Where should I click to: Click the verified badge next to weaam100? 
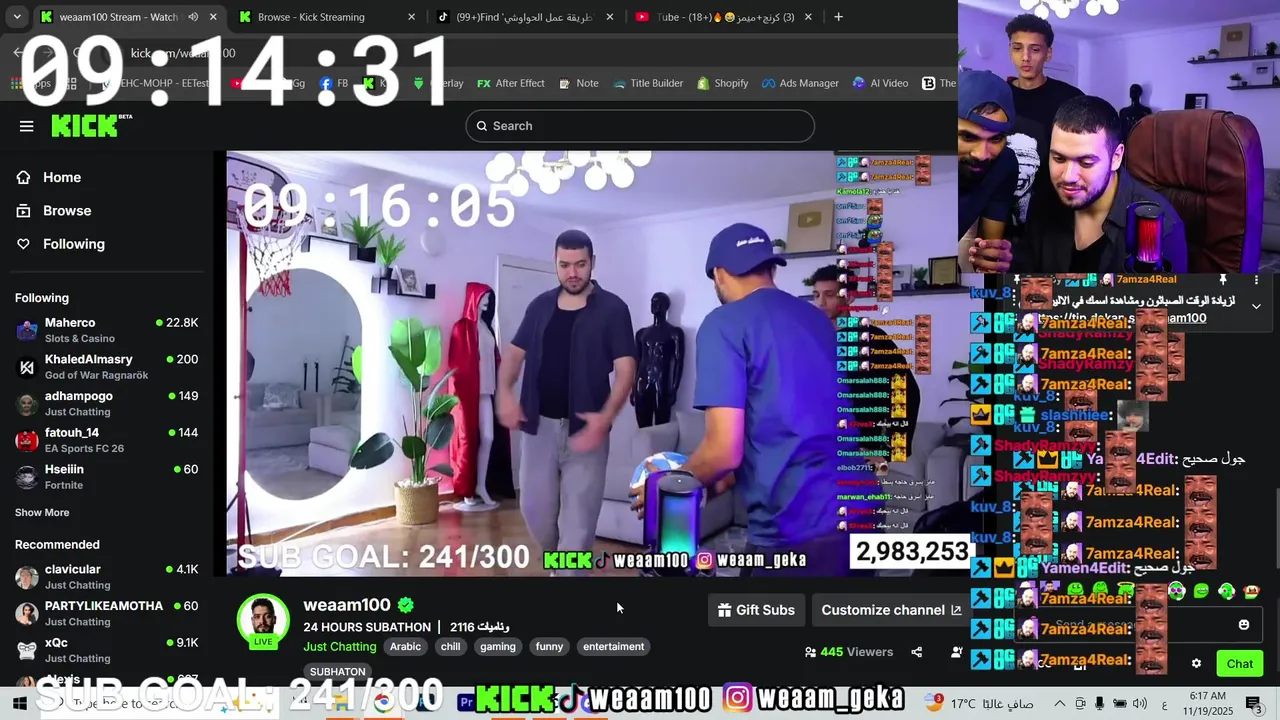405,605
